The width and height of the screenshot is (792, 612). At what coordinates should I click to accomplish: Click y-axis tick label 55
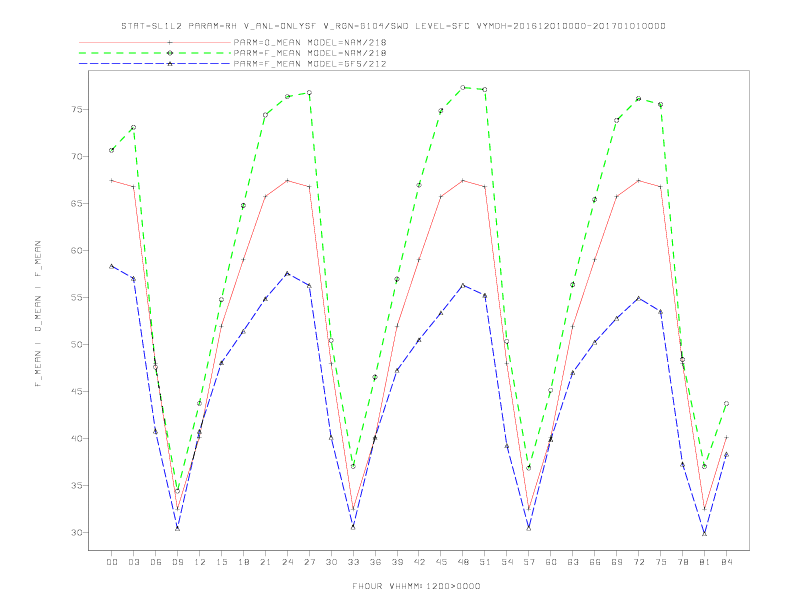coord(77,297)
